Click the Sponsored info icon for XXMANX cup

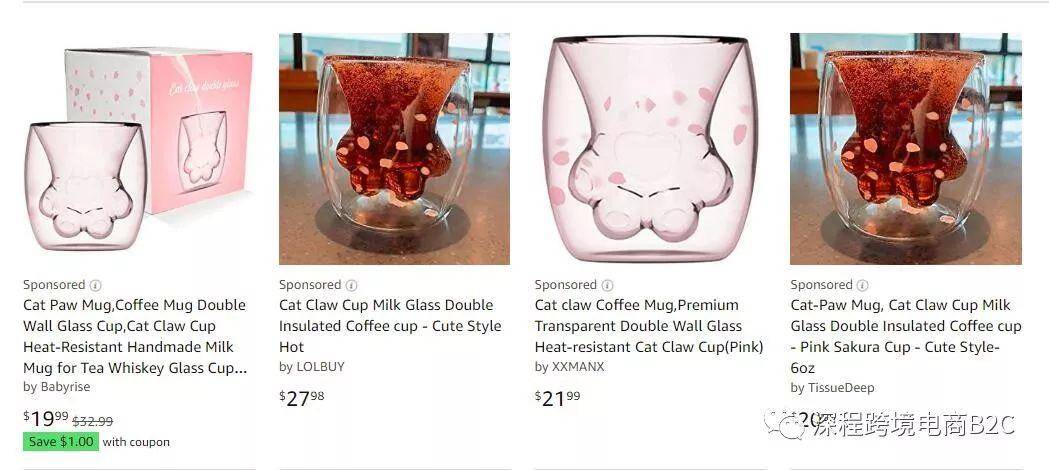(607, 285)
